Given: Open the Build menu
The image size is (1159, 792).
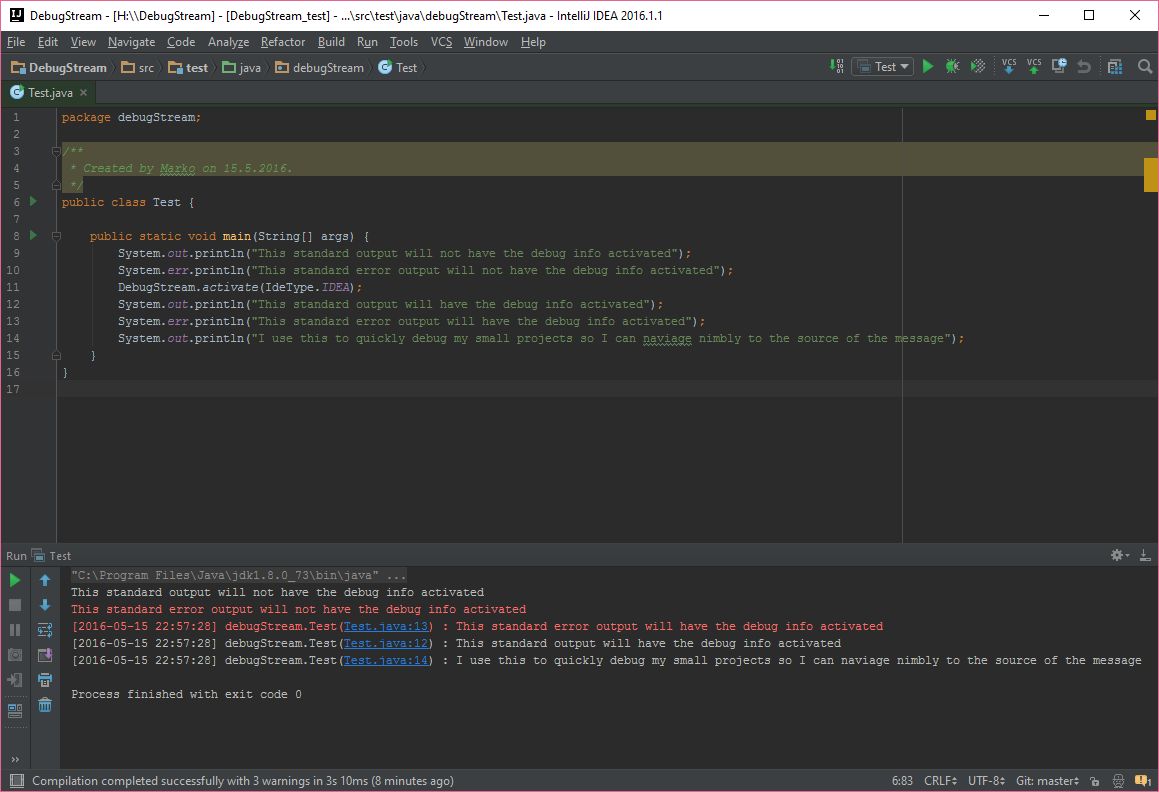Looking at the screenshot, I should 331,42.
